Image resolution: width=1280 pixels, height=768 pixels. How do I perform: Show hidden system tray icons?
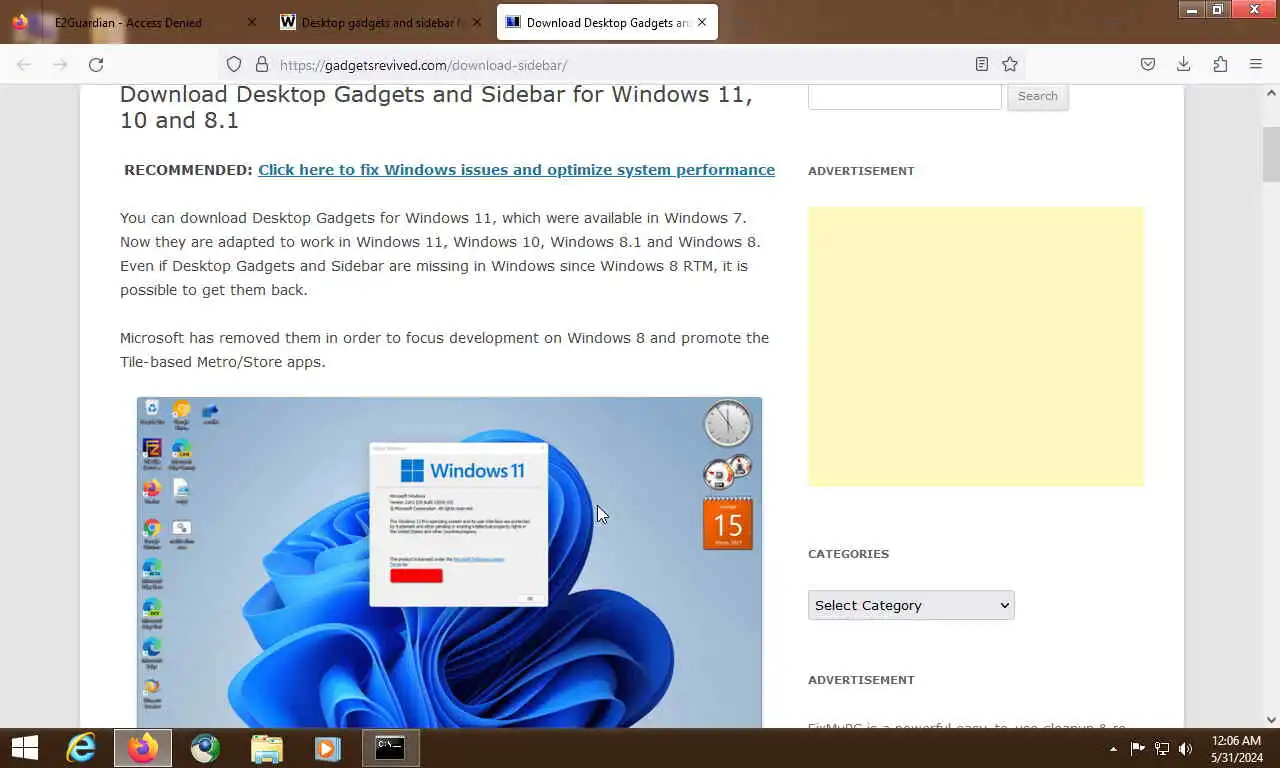(1113, 749)
